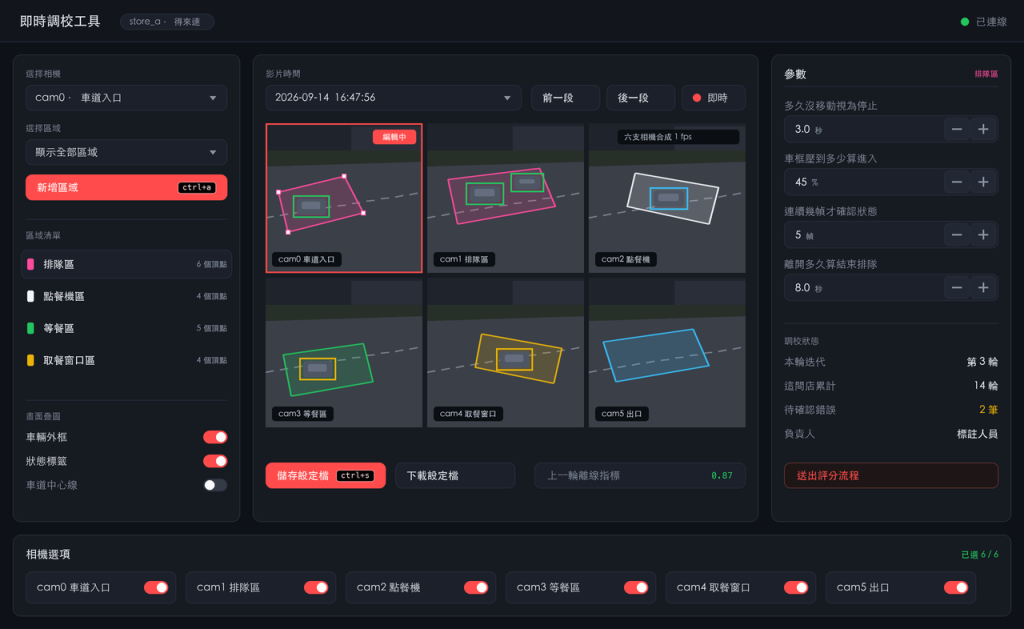Enable the 車道中心線 overlay
1024x629 pixels.
pyautogui.click(x=215, y=485)
